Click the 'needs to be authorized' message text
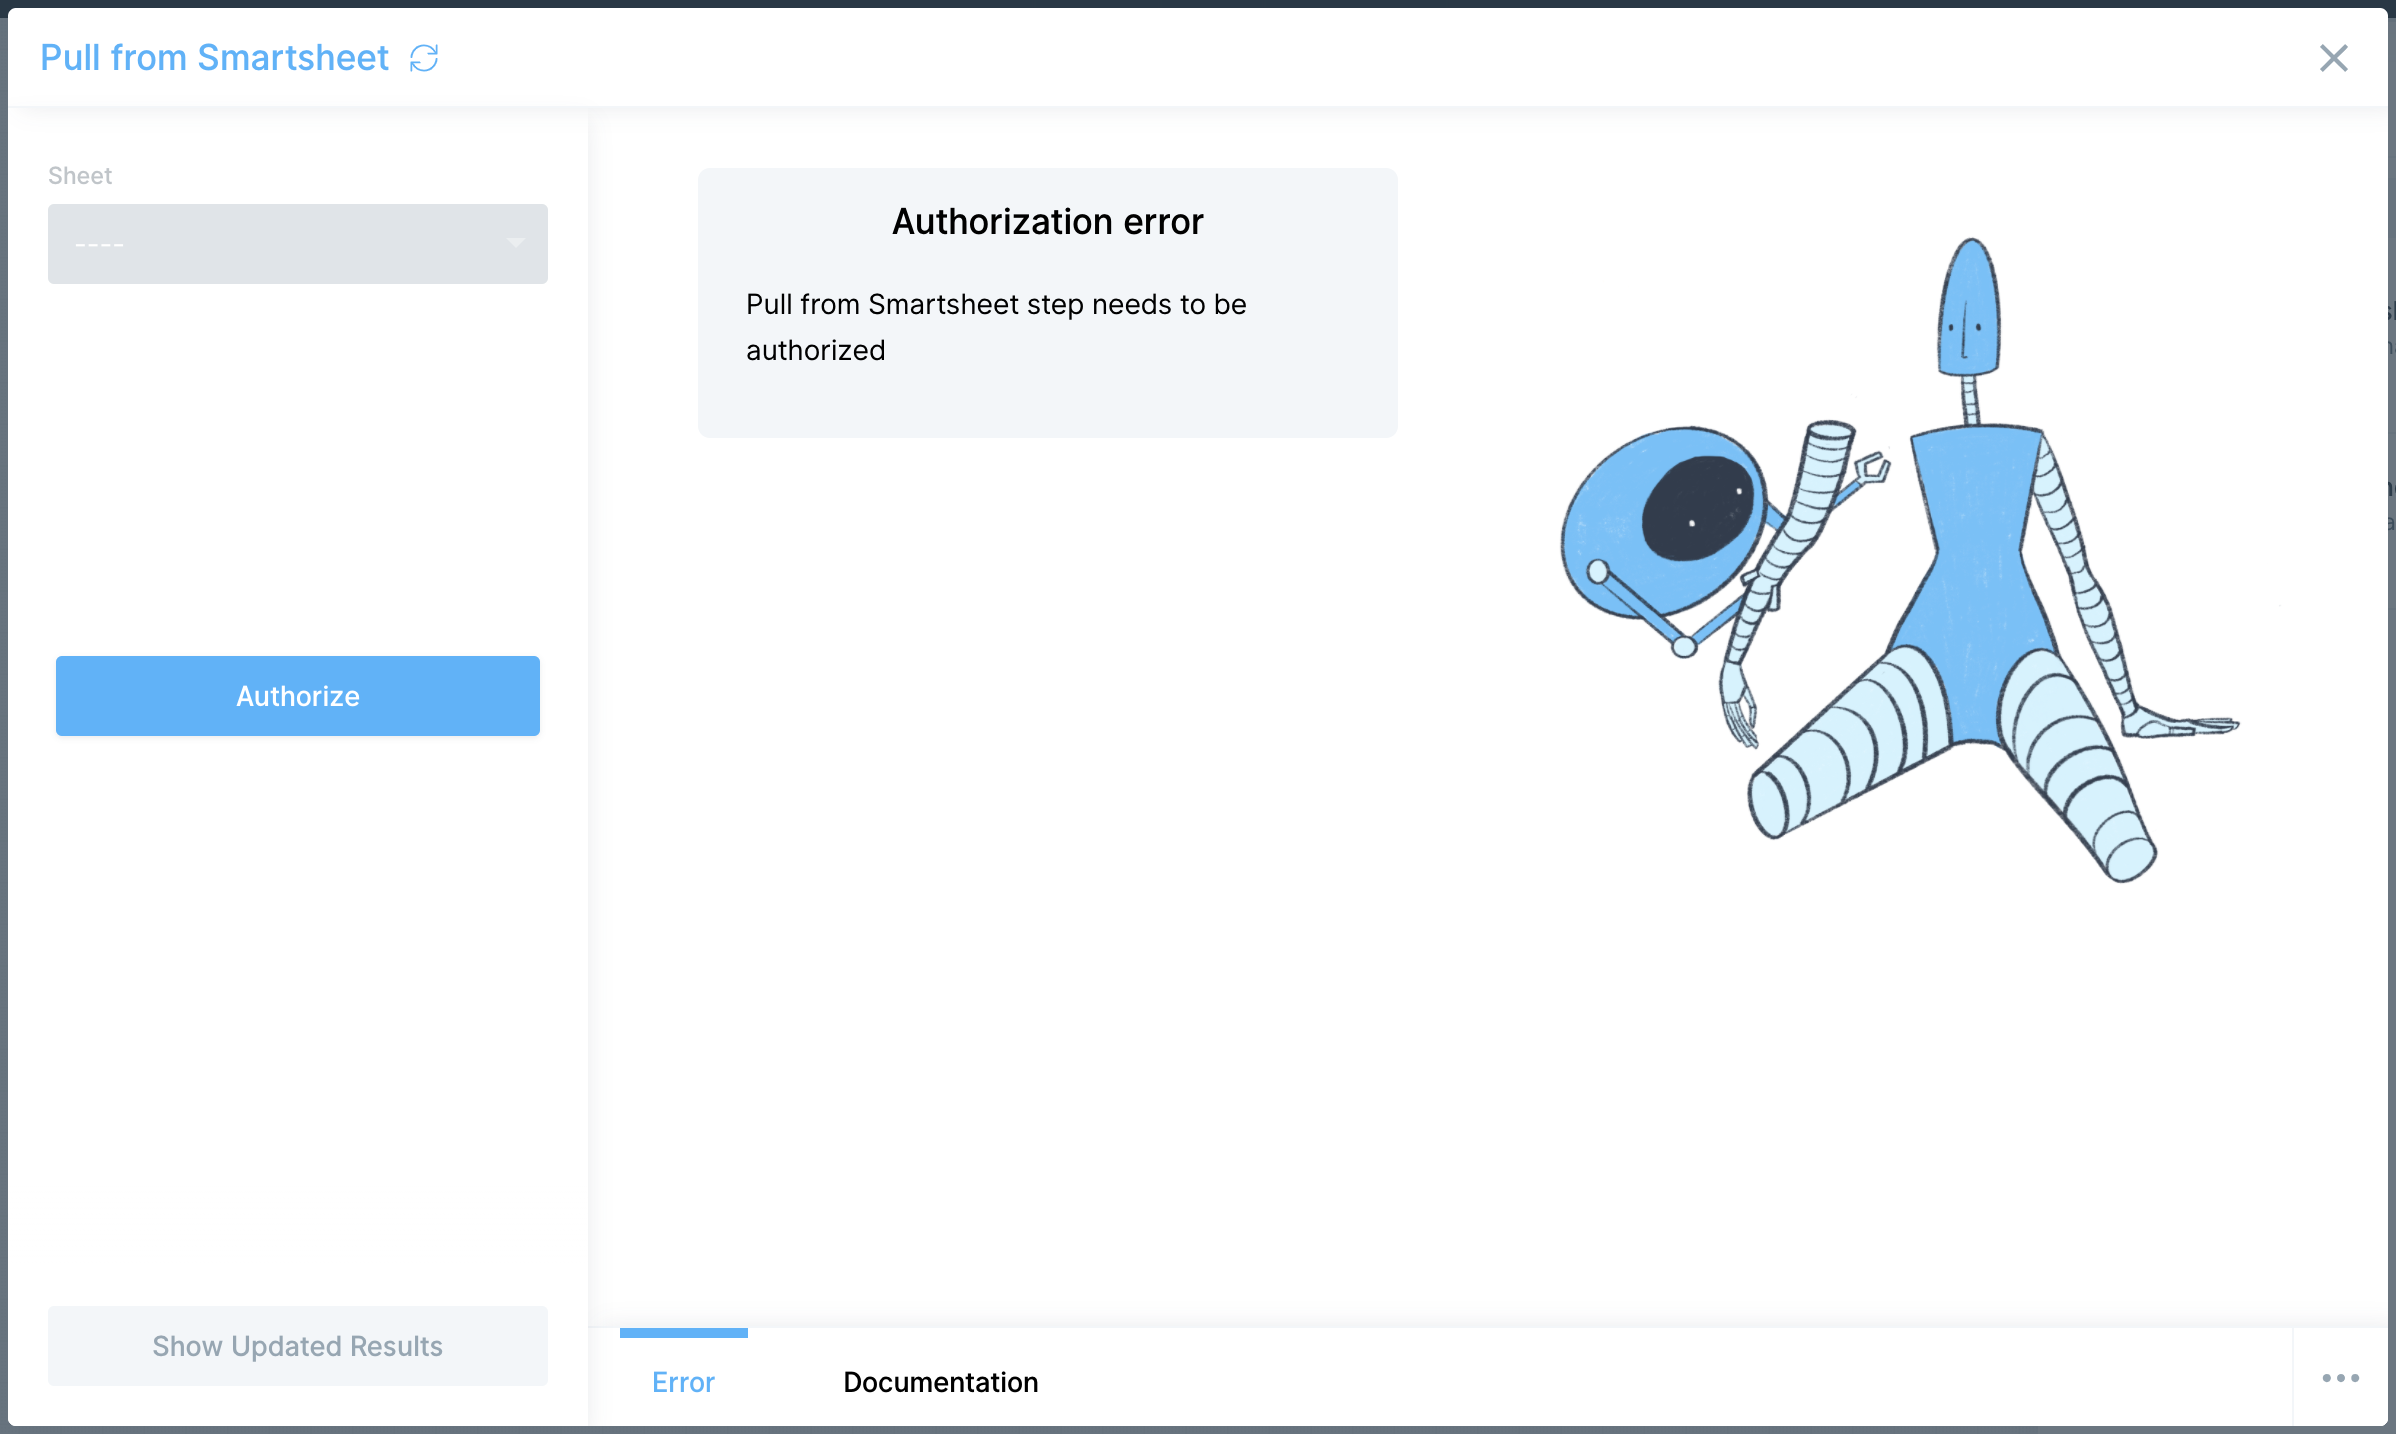 tap(997, 327)
